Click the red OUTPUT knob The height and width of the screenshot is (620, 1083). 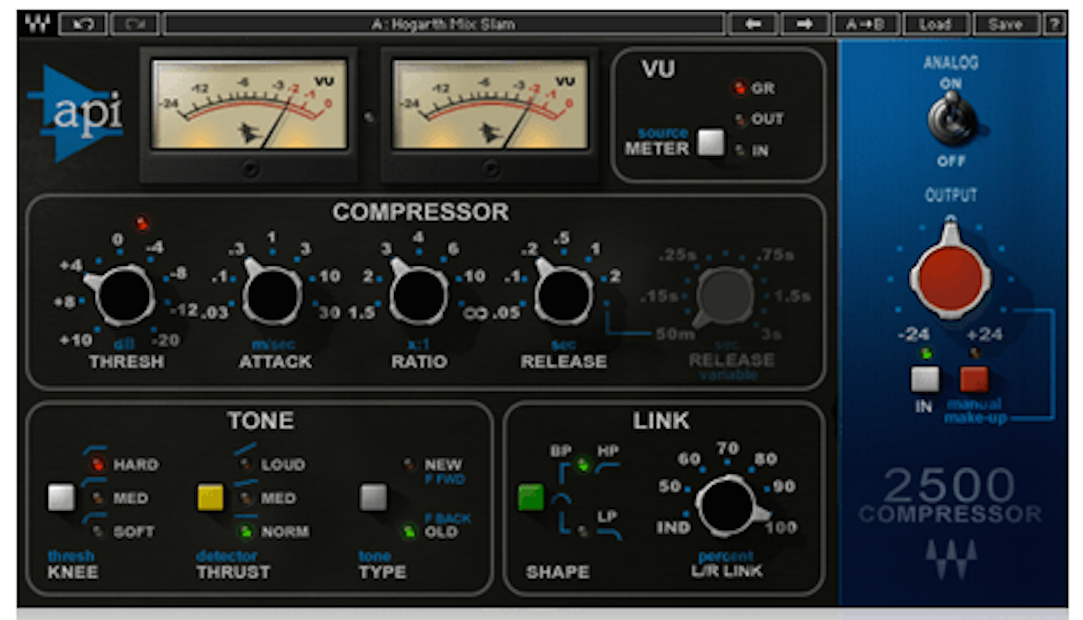(x=950, y=276)
